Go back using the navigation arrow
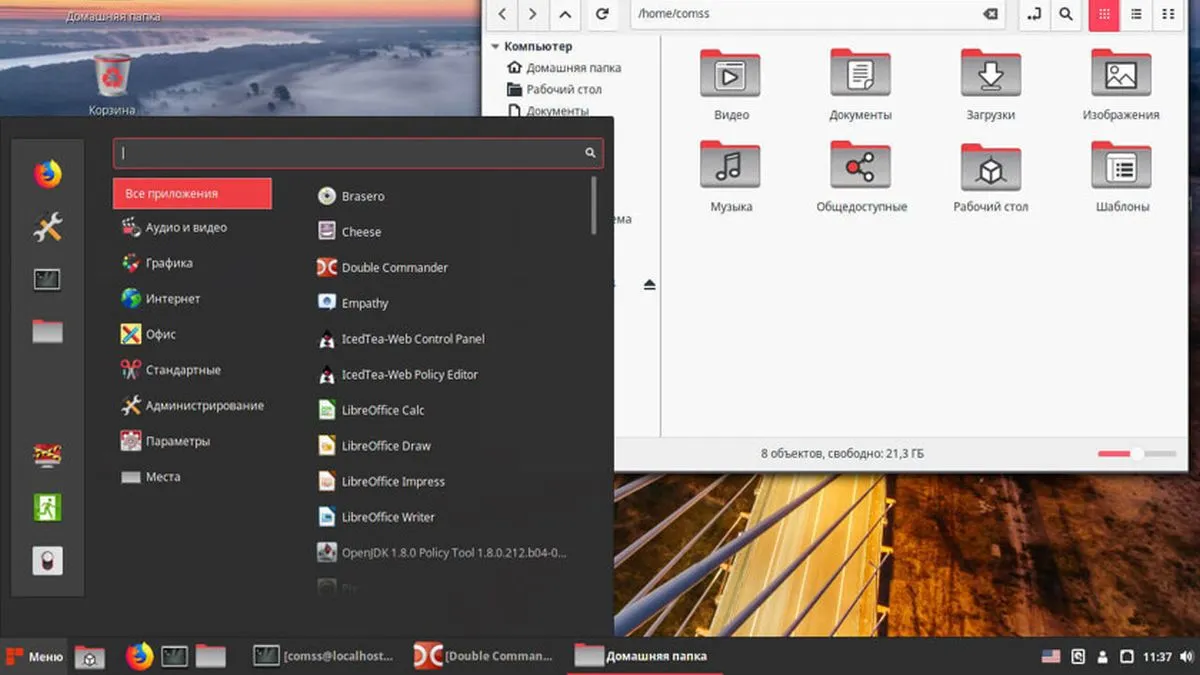Screen dimensions: 1200x675 pyautogui.click(x=503, y=15)
